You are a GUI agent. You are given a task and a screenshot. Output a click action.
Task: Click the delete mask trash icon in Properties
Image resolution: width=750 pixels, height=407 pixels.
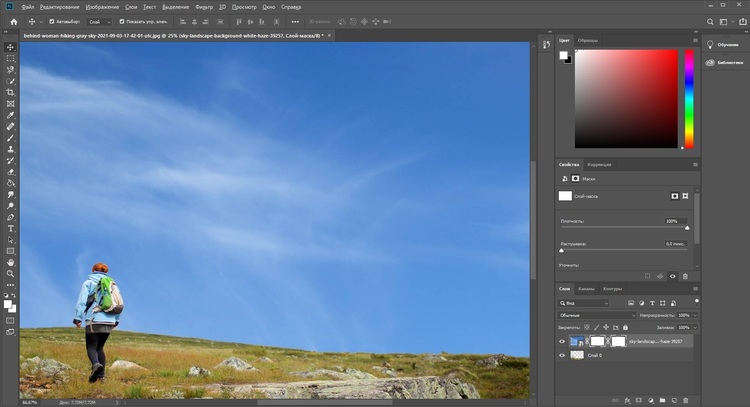coord(685,276)
